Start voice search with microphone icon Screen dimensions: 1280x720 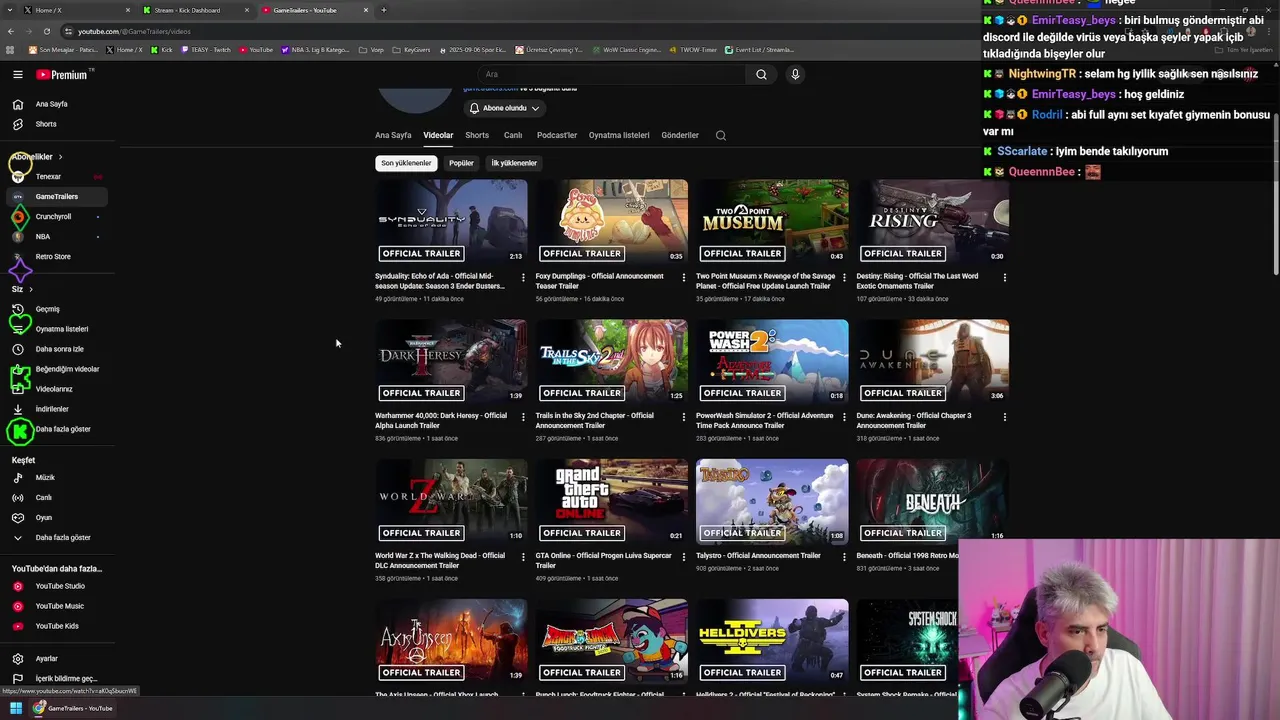tap(795, 74)
